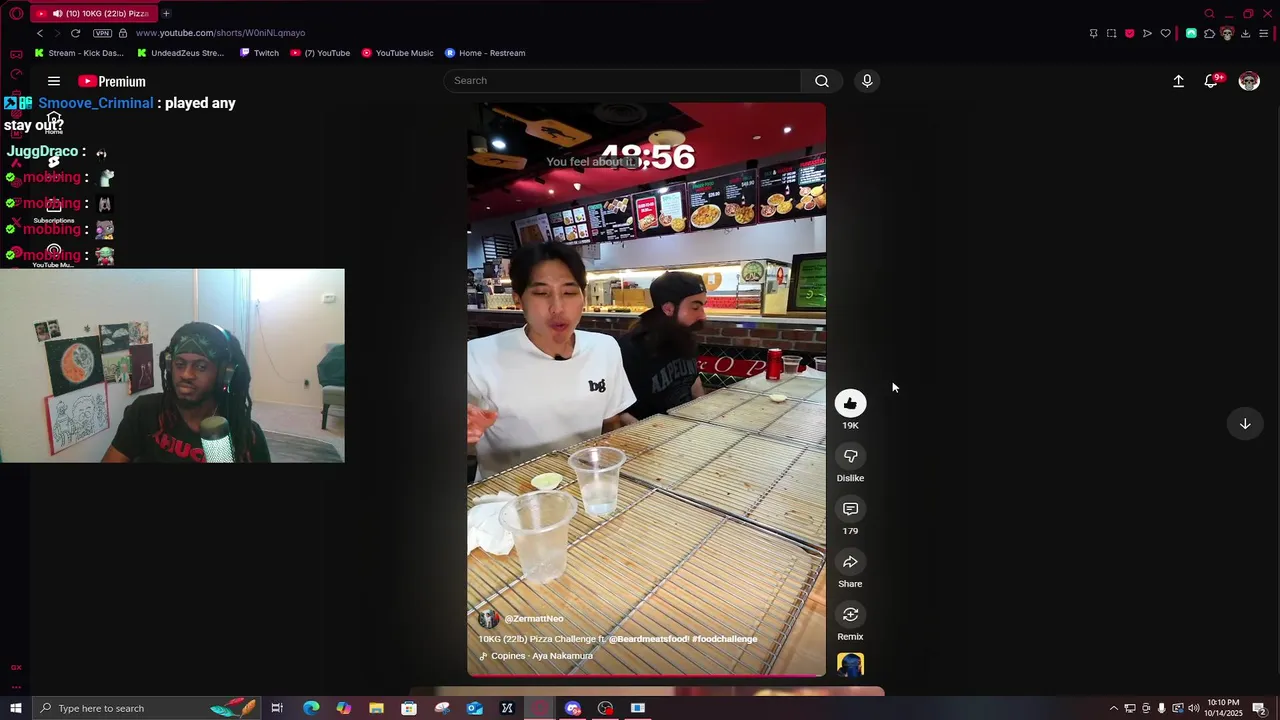Share this YouTube short
This screenshot has width=1280, height=720.
(850, 562)
